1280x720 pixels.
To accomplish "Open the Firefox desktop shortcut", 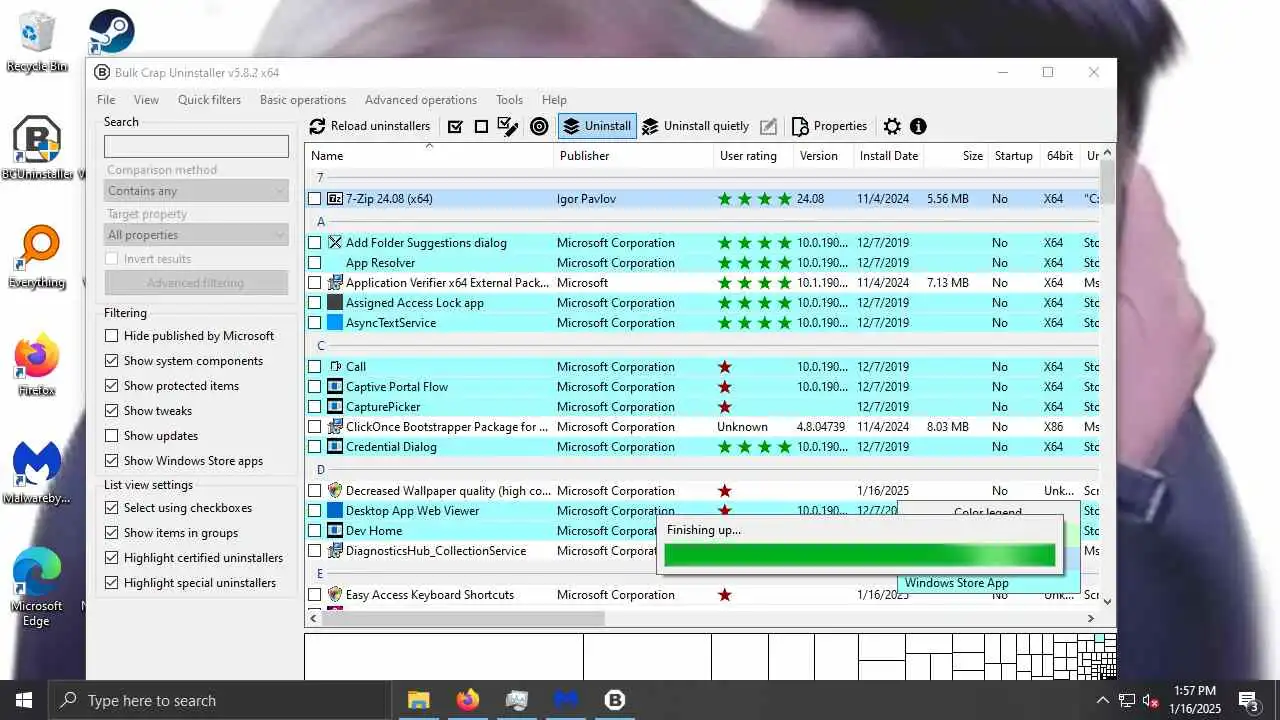I will point(37,365).
